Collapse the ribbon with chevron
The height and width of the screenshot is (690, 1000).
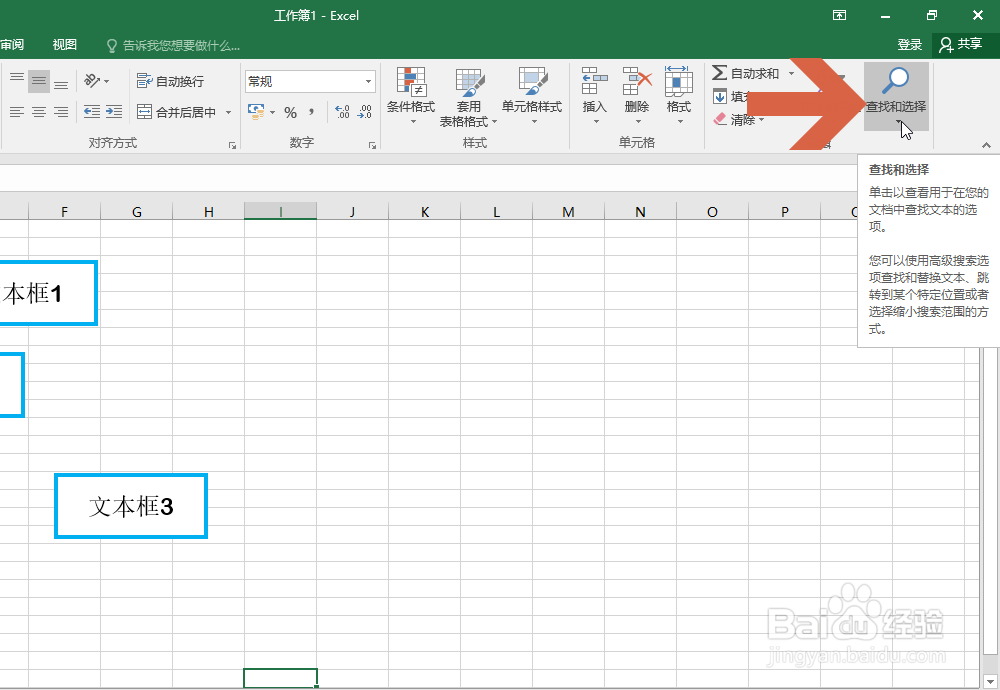(x=986, y=145)
